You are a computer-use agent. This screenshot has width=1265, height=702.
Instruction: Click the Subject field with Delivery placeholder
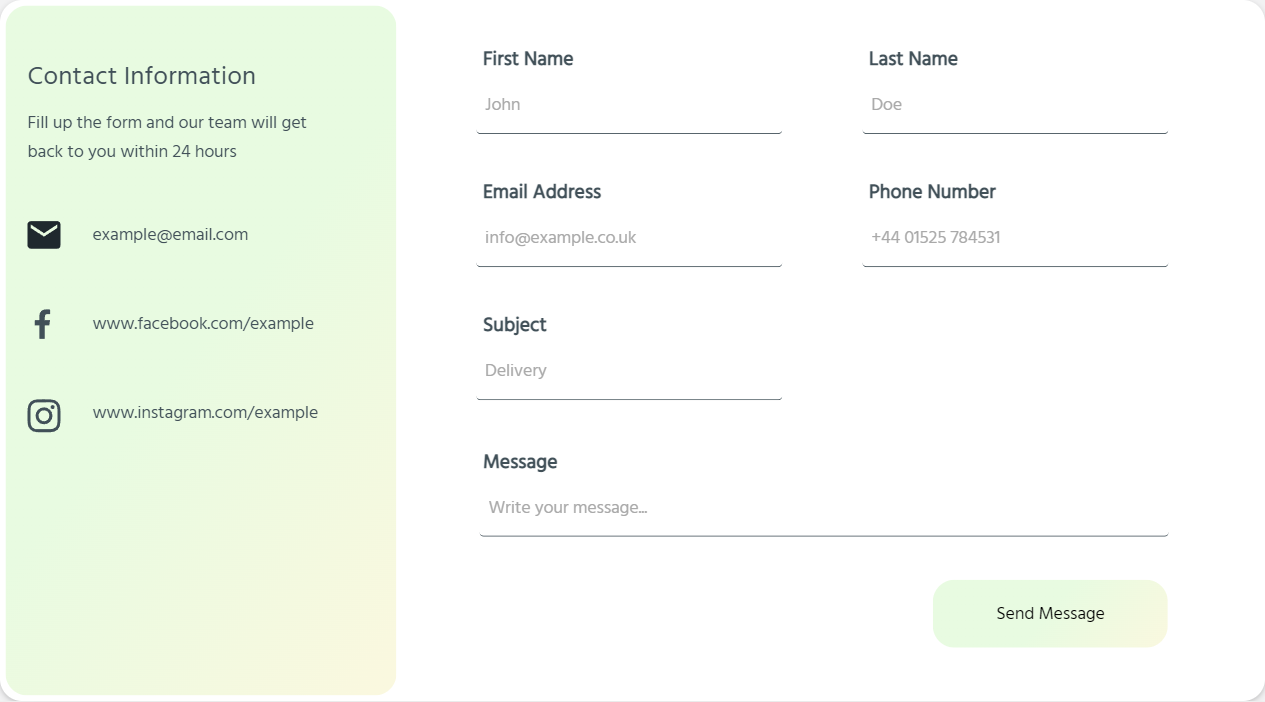pyautogui.click(x=629, y=371)
